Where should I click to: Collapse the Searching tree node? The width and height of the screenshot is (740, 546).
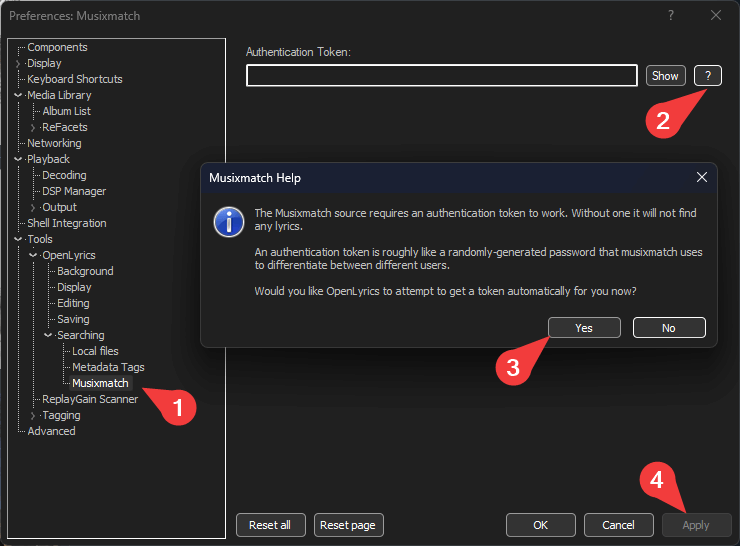click(x=48, y=335)
